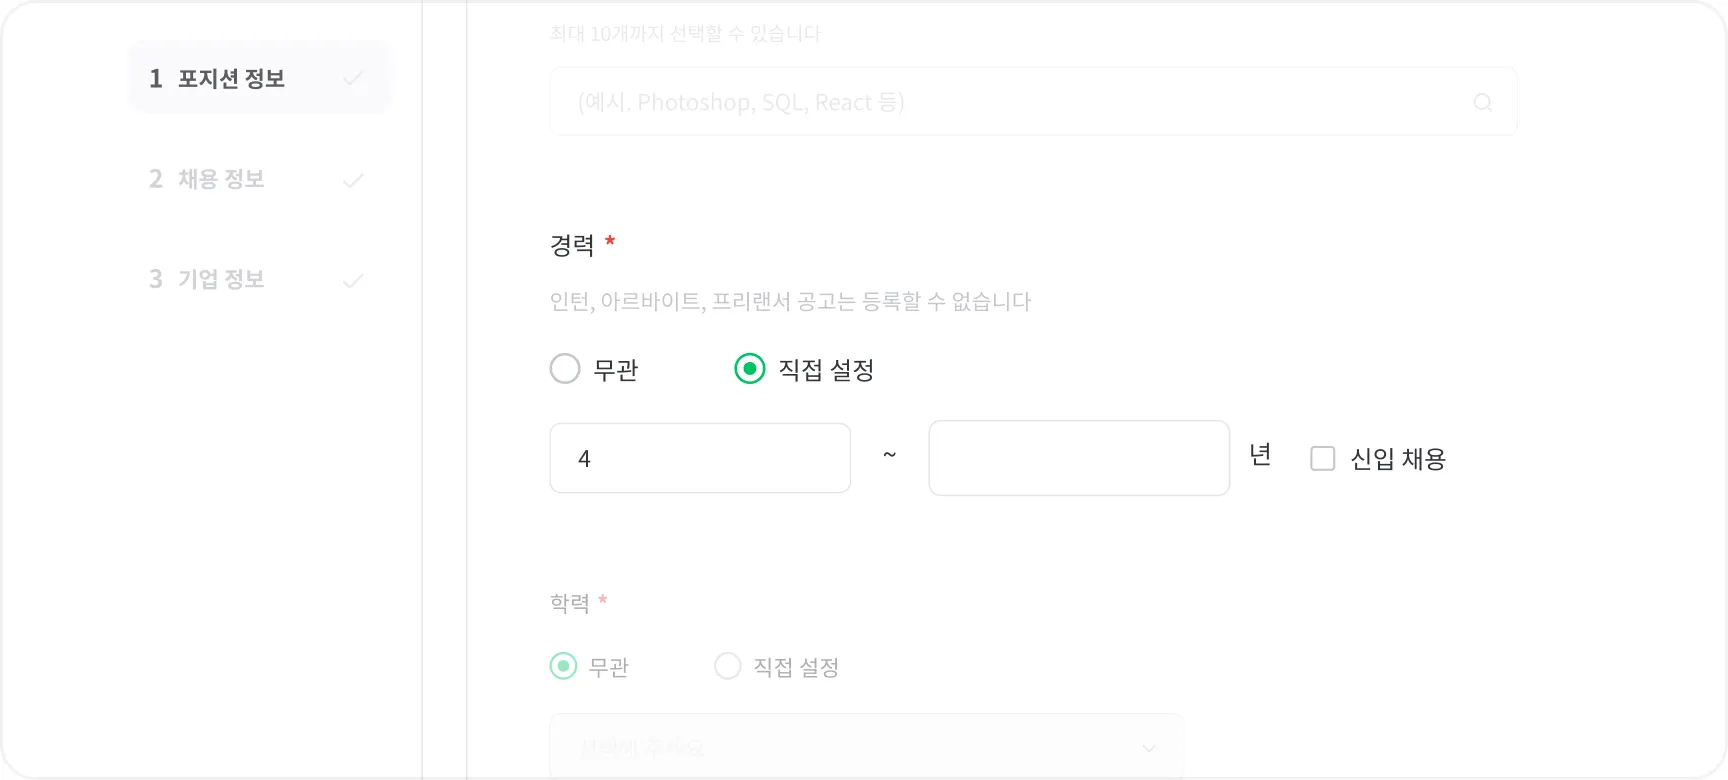Open step 3 기업 정보
Viewport: 1728px width, 780px height.
click(x=221, y=279)
